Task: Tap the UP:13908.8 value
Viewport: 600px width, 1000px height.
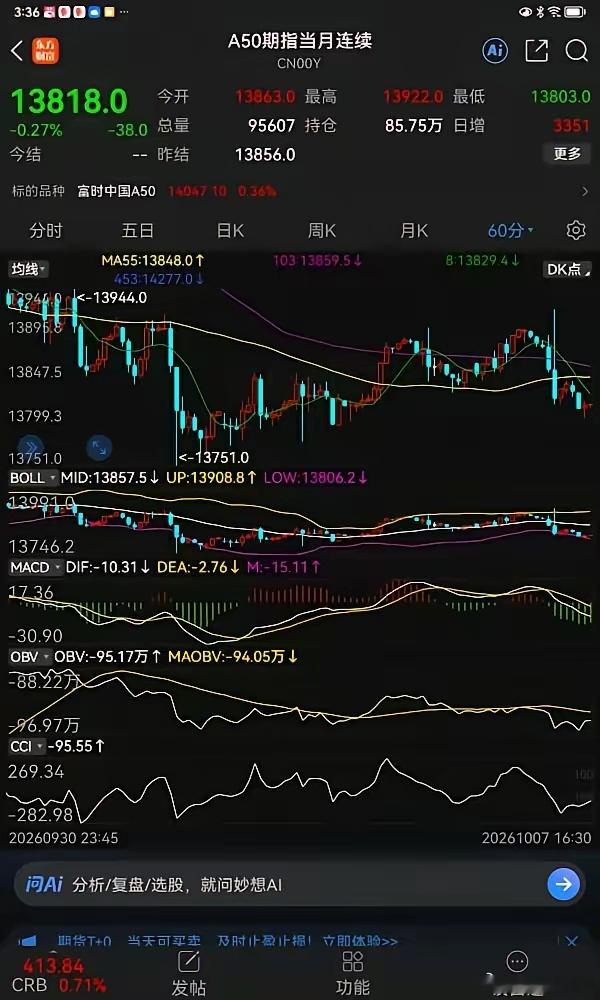Action: click(212, 478)
